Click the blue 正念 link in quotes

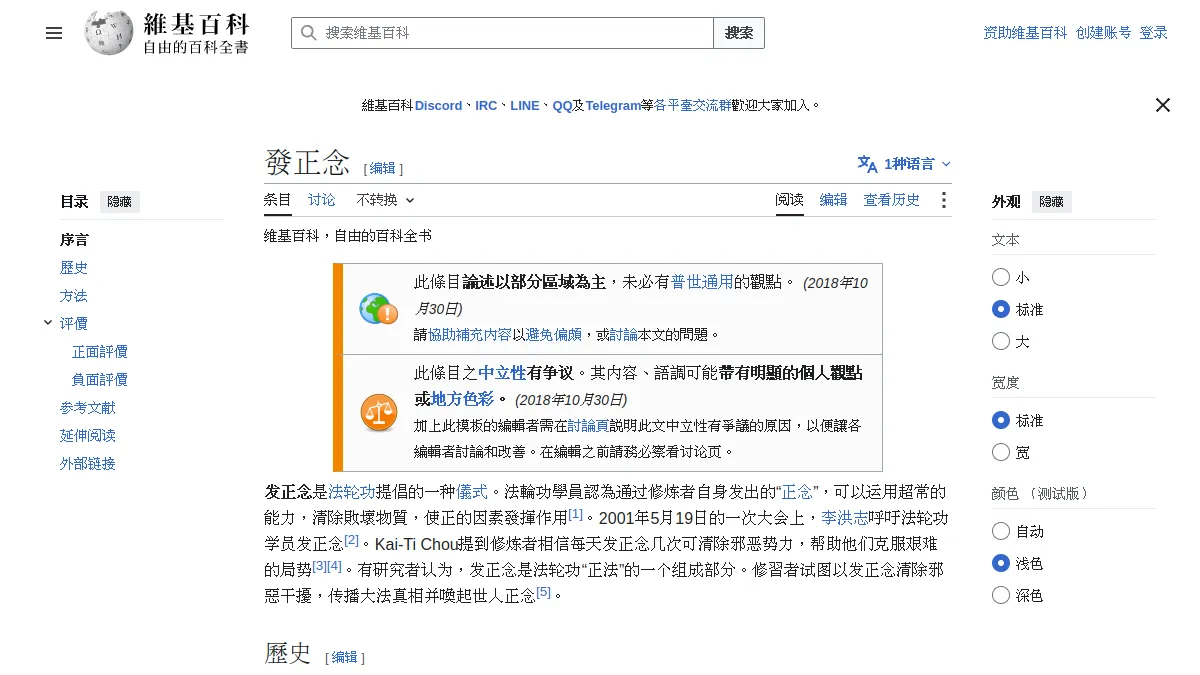797,492
